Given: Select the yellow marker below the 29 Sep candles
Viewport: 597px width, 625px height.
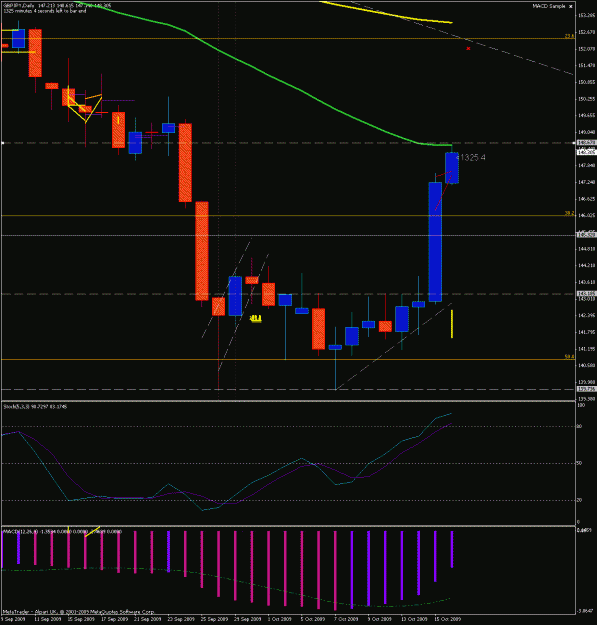Looking at the screenshot, I should point(255,318).
